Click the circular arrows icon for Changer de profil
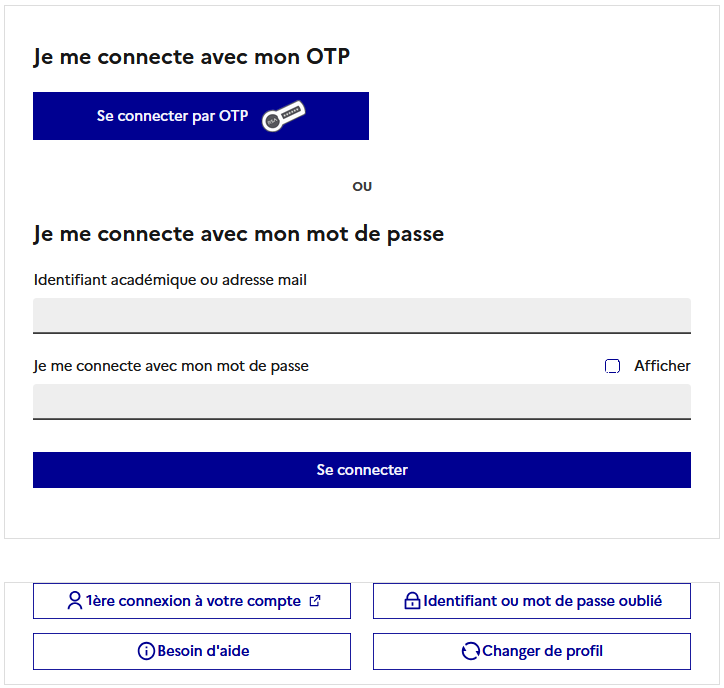Screen dimensions: 724x688 point(470,651)
